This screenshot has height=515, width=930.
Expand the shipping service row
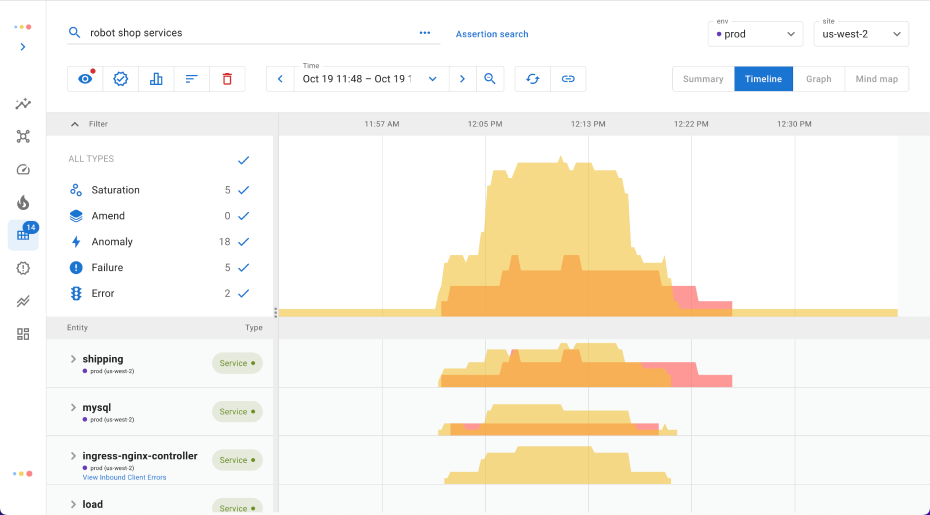73,359
